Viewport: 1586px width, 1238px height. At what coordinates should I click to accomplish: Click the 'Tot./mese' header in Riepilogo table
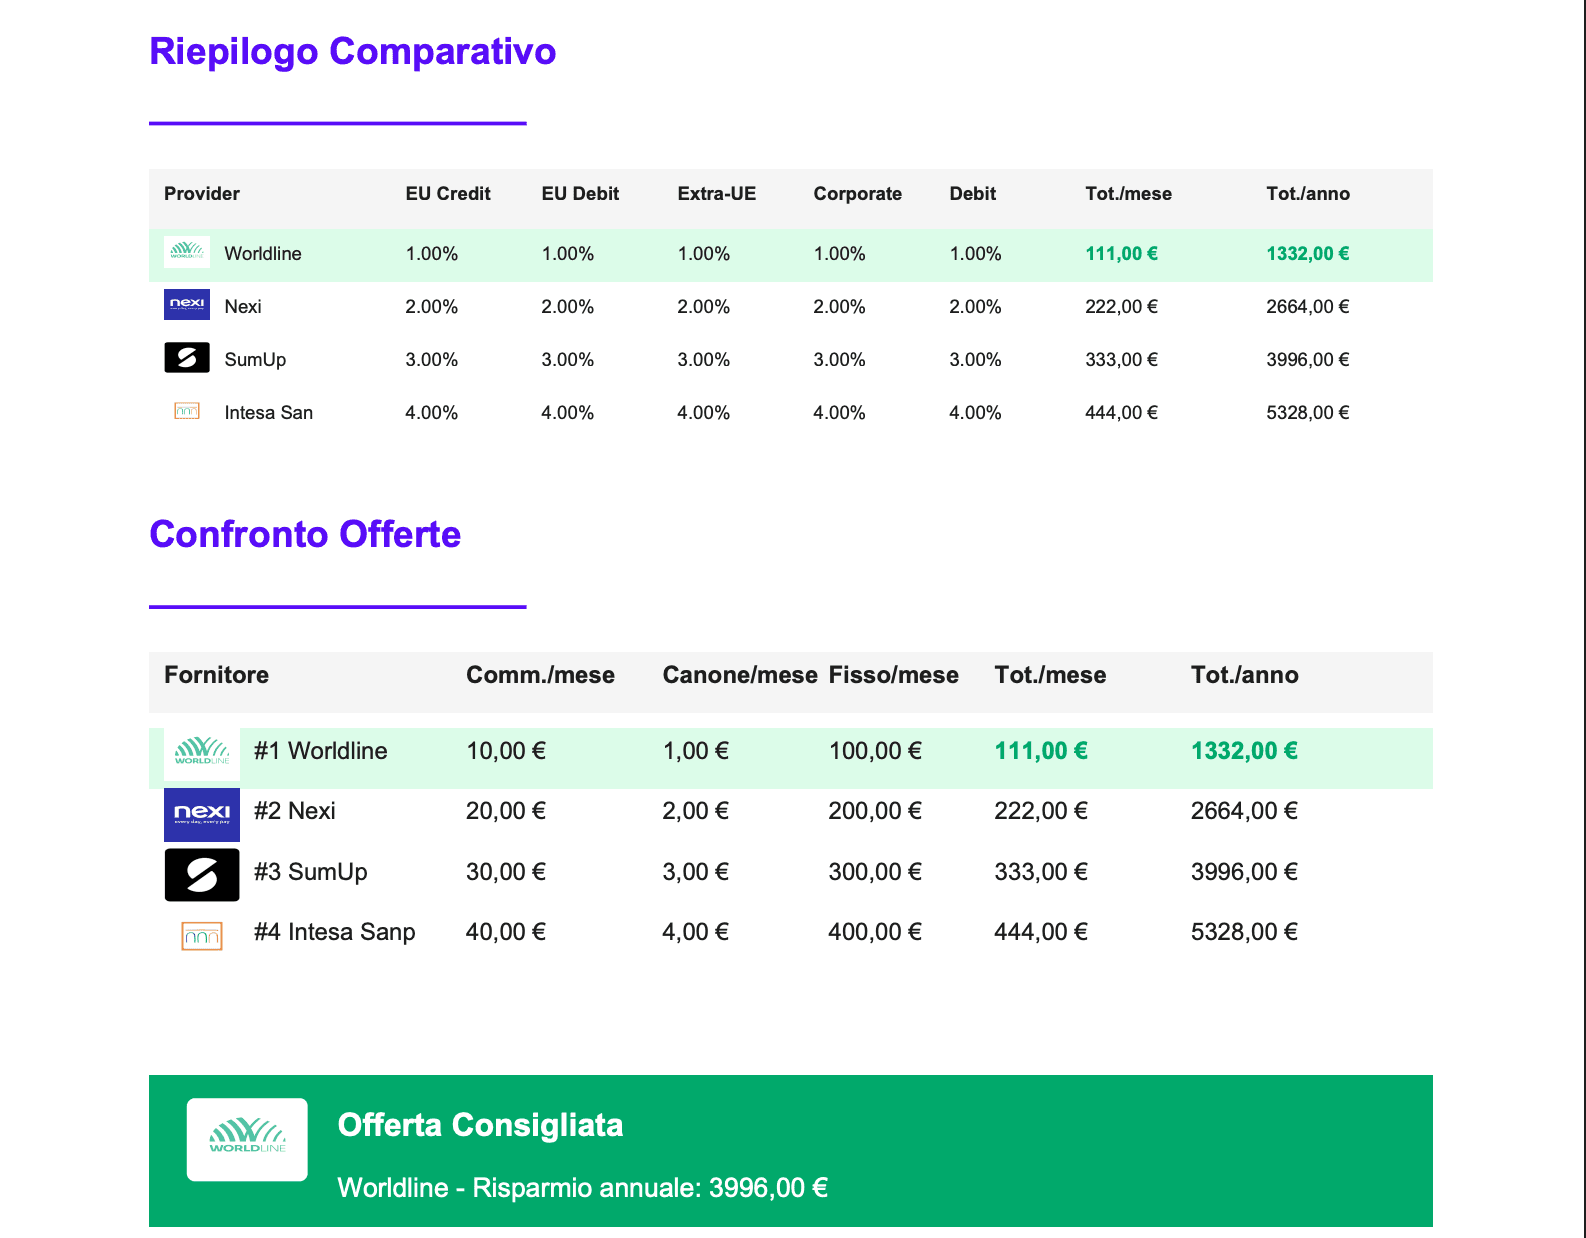point(1129,194)
